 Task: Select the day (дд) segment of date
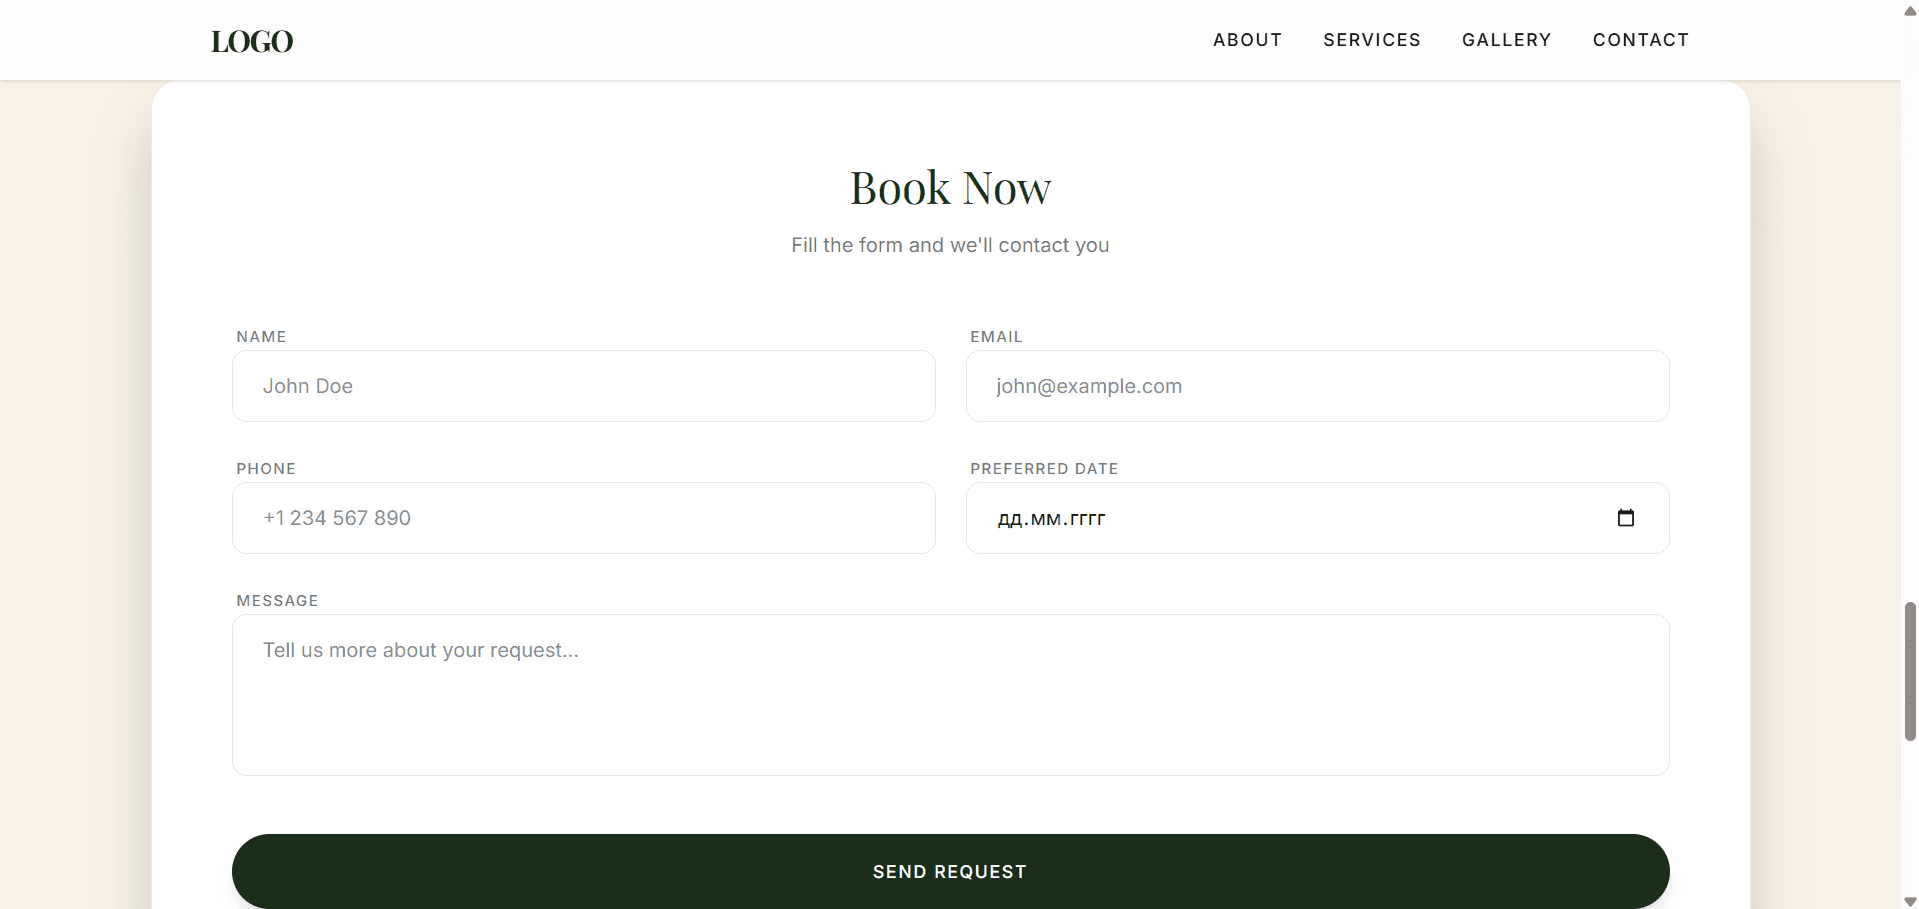click(x=1009, y=519)
